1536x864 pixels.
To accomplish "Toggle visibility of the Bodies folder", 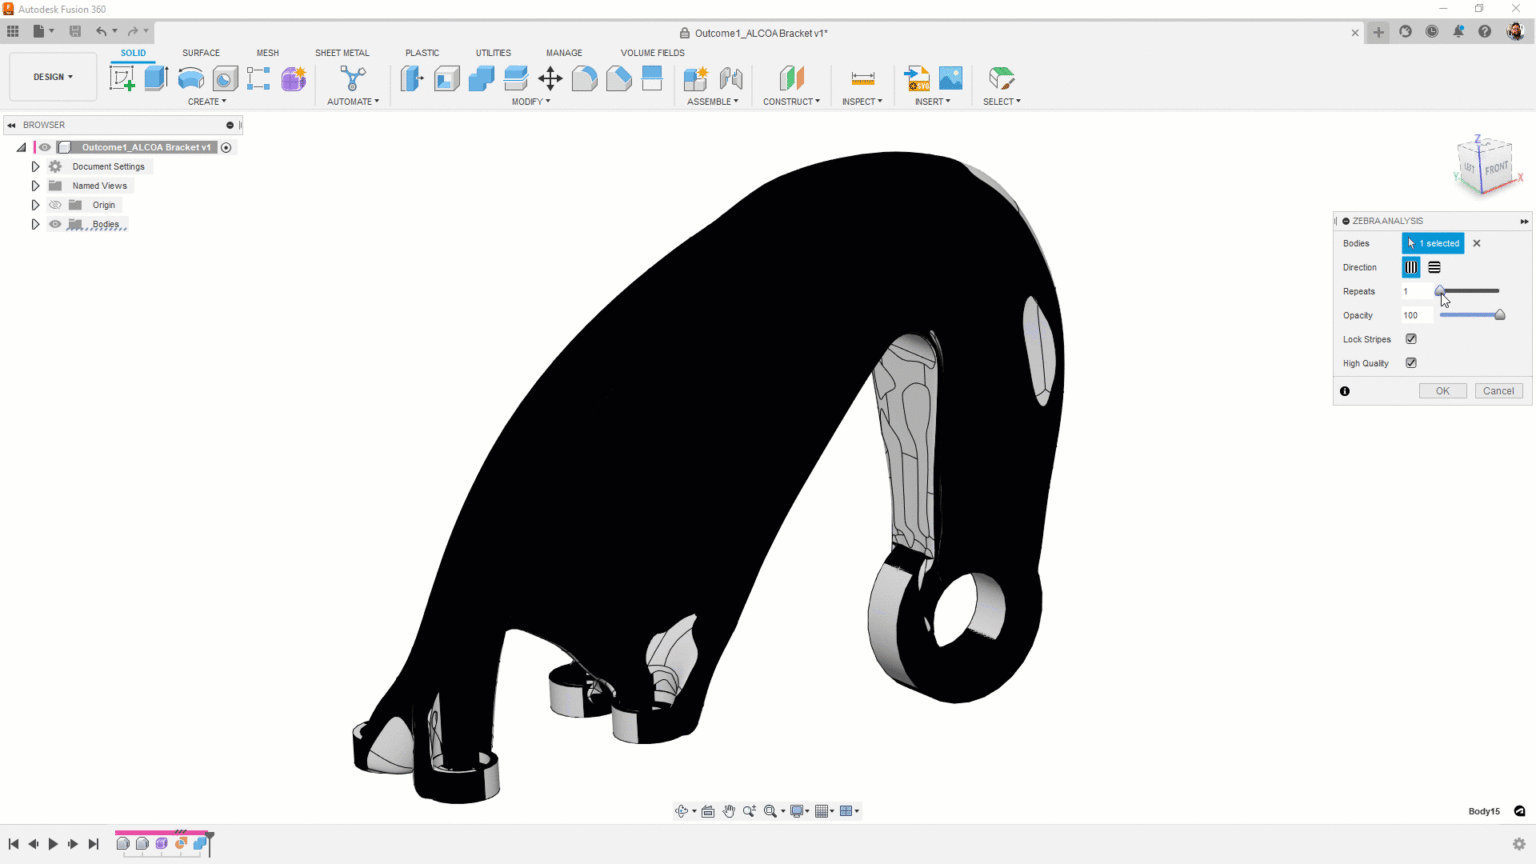I will coord(55,224).
